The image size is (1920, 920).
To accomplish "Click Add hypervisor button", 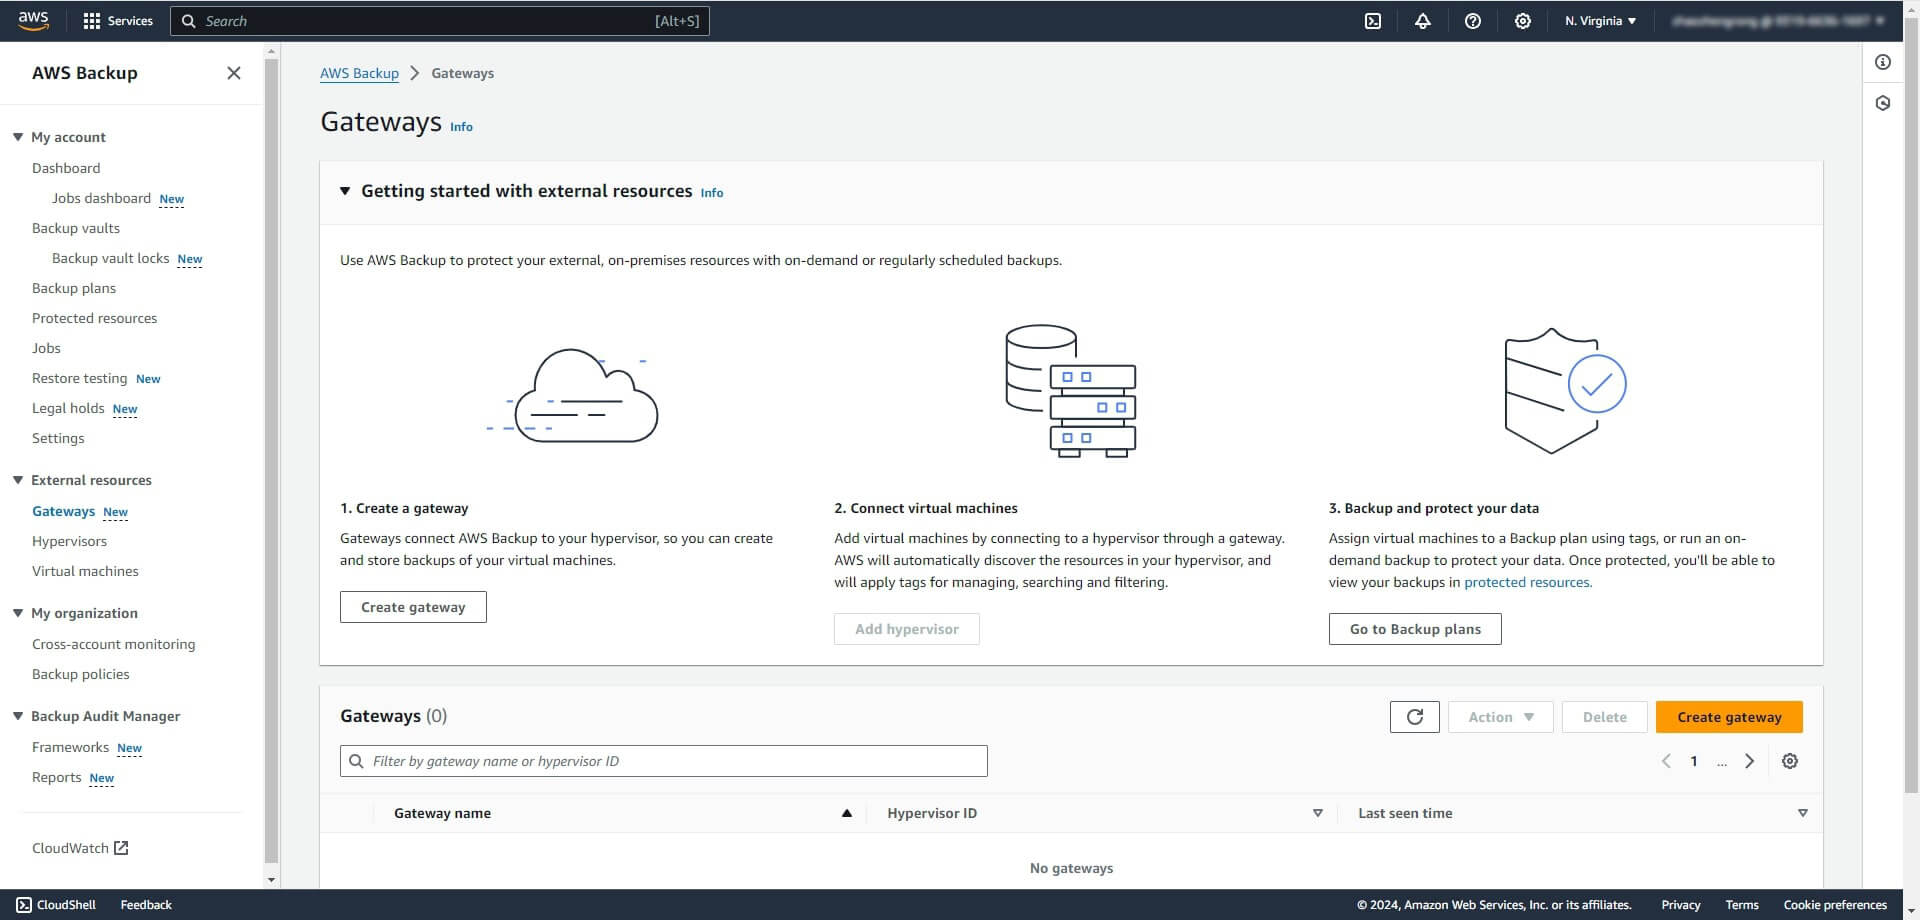I will 907,629.
